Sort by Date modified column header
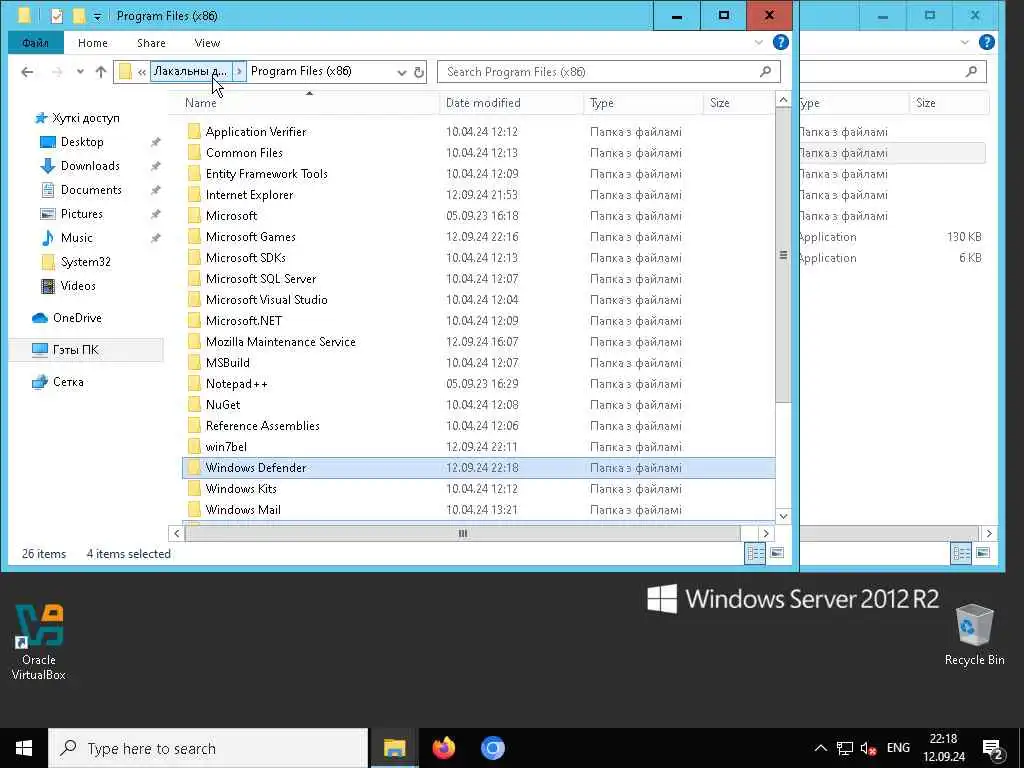Viewport: 1024px width, 768px height. [x=511, y=103]
